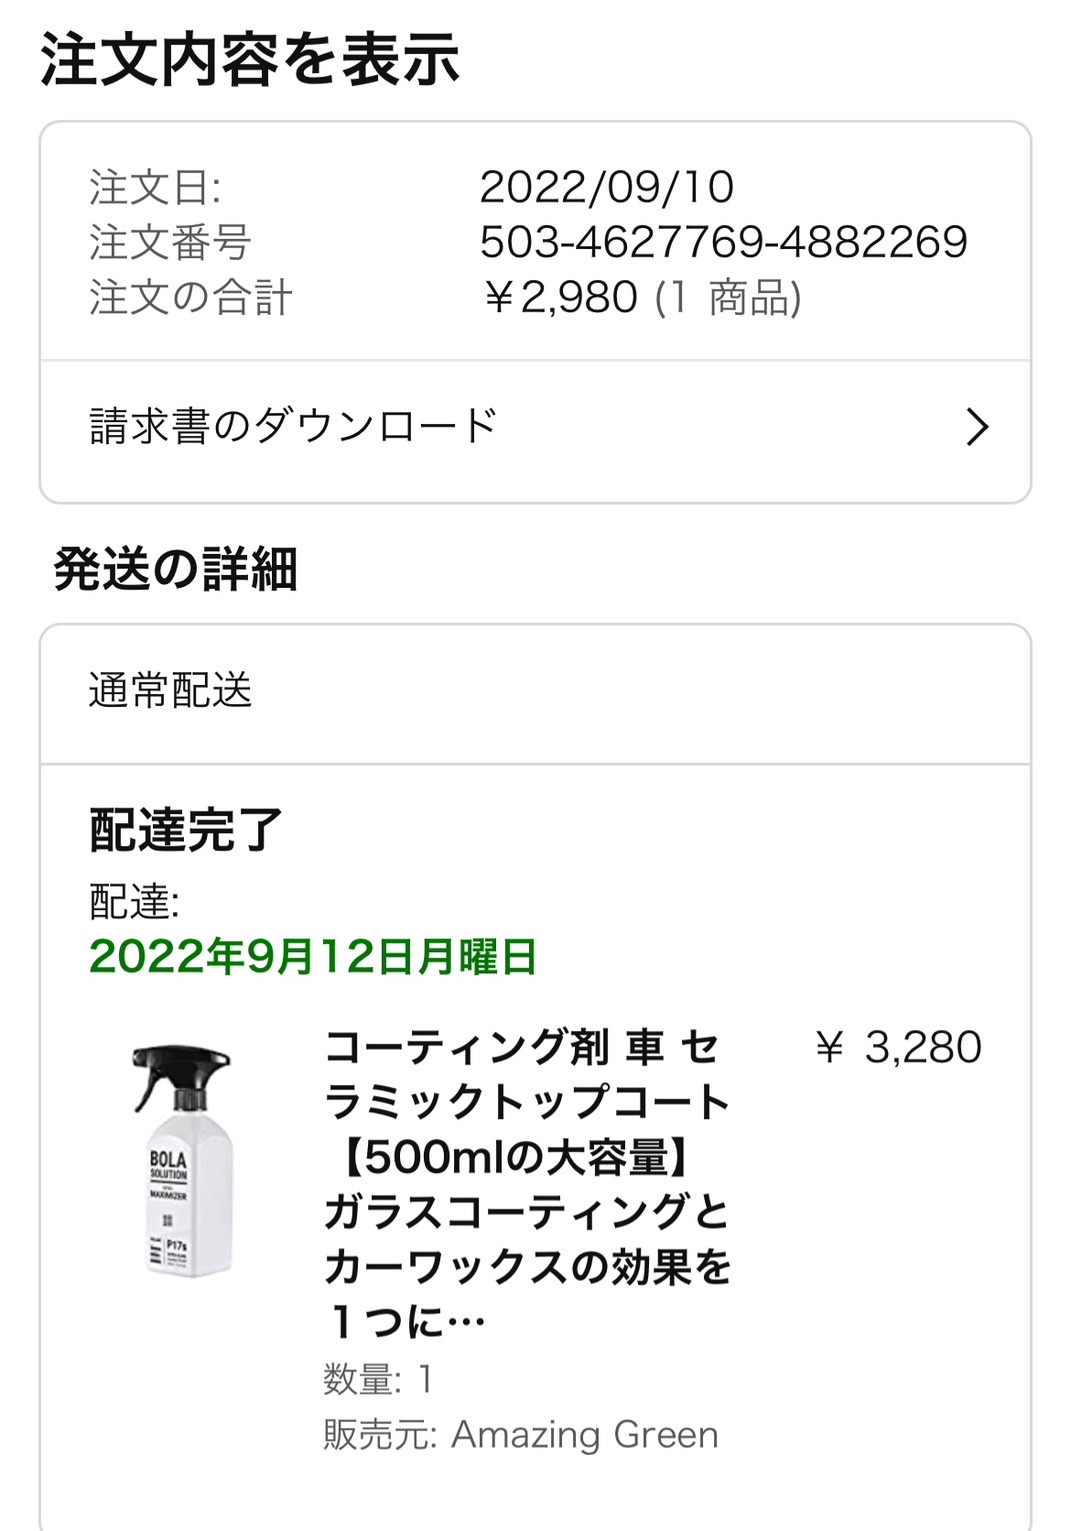Tap the 数量: 1 quantity text
Viewport: 1071px width, 1531px height.
pyautogui.click(x=378, y=1379)
